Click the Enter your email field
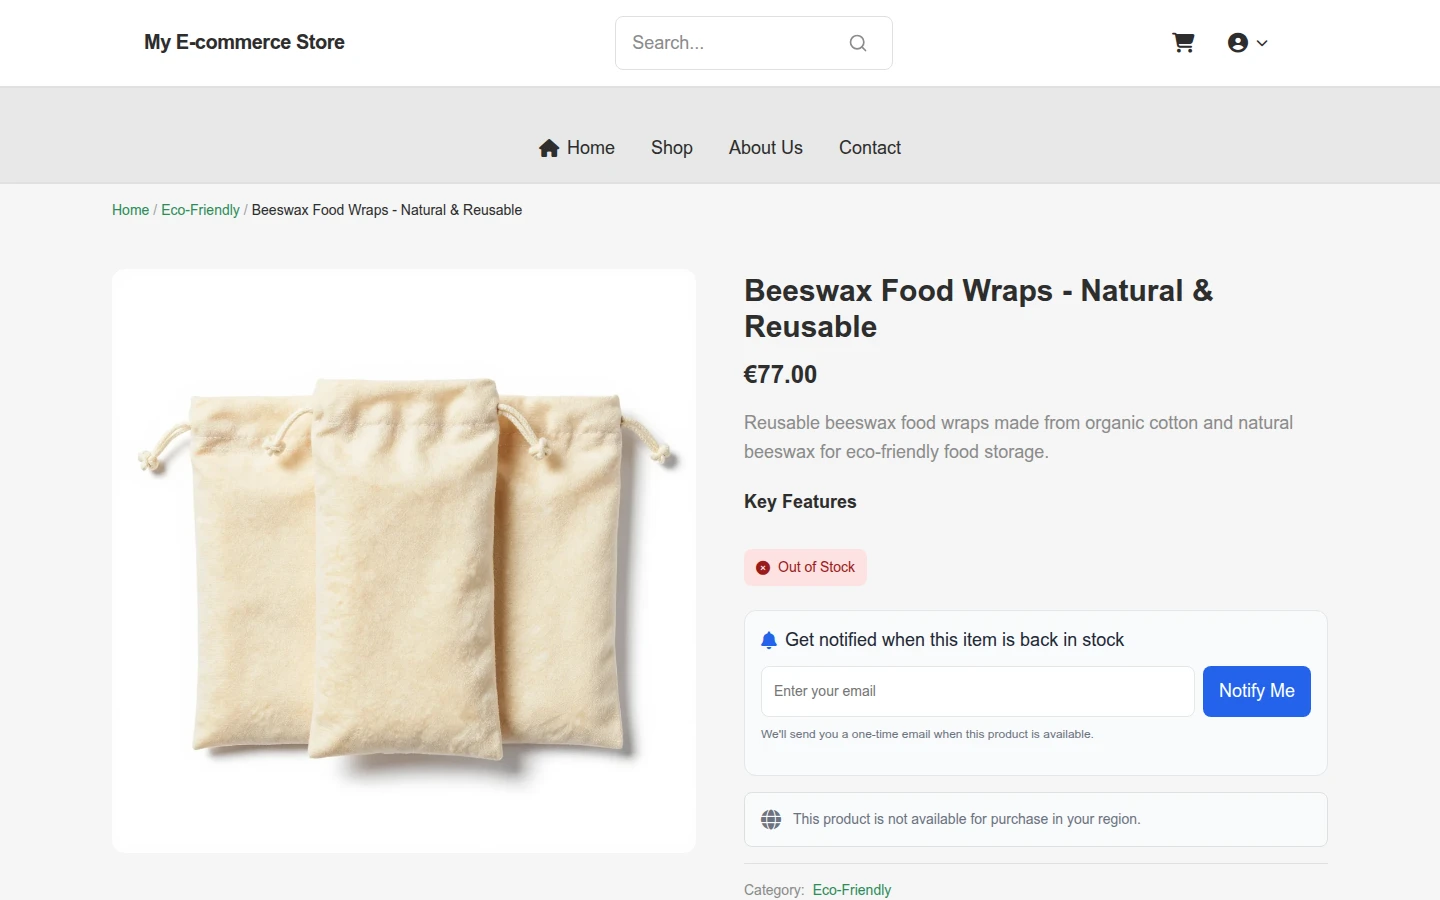Image resolution: width=1440 pixels, height=900 pixels. (x=978, y=691)
